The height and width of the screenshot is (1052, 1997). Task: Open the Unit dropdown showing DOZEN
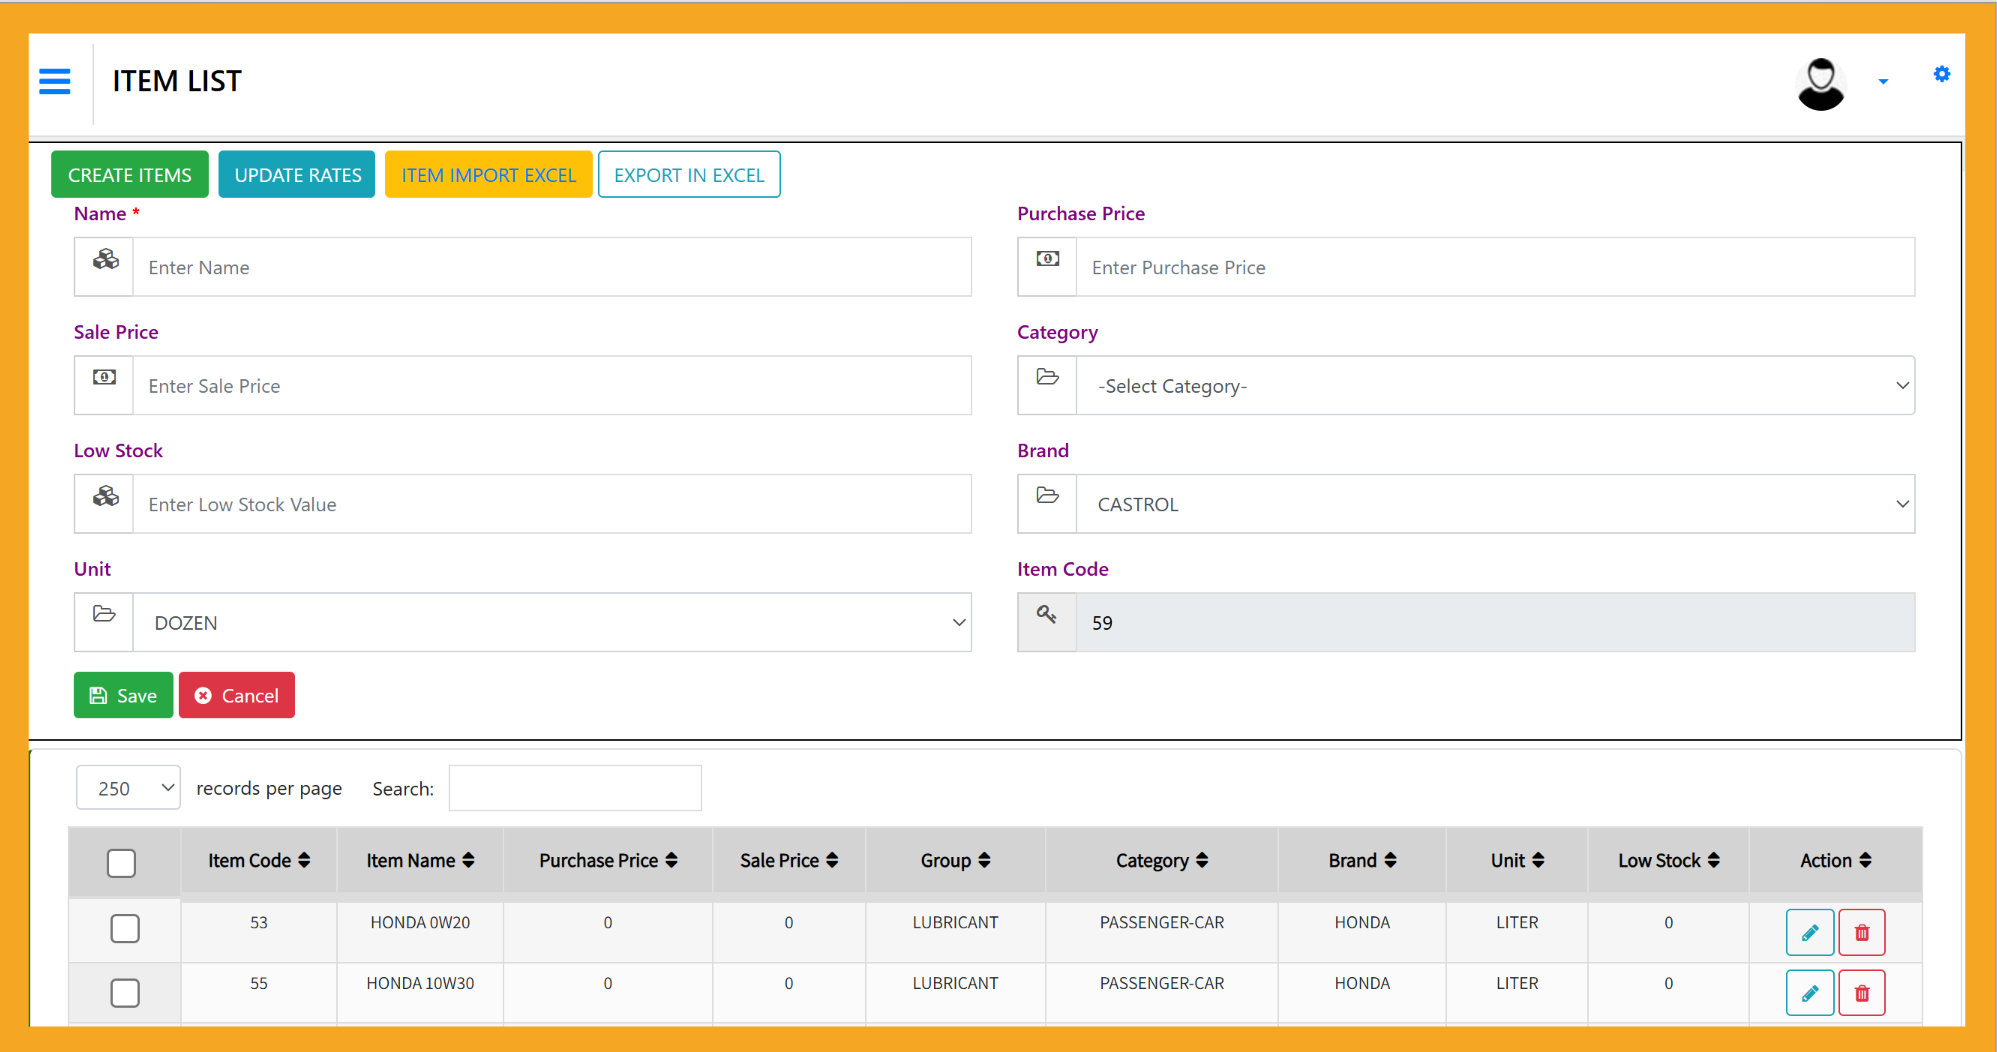[551, 623]
